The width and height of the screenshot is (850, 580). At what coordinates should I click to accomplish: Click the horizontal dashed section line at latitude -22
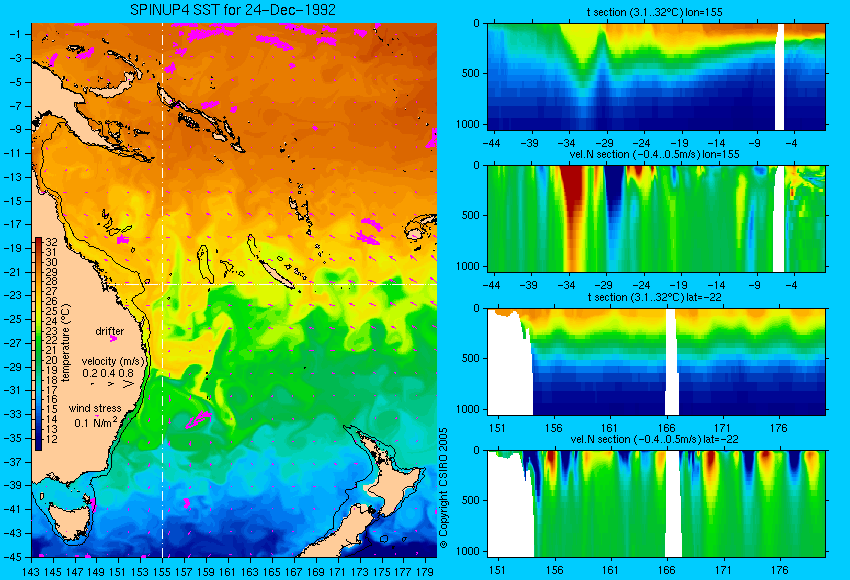tap(271, 284)
